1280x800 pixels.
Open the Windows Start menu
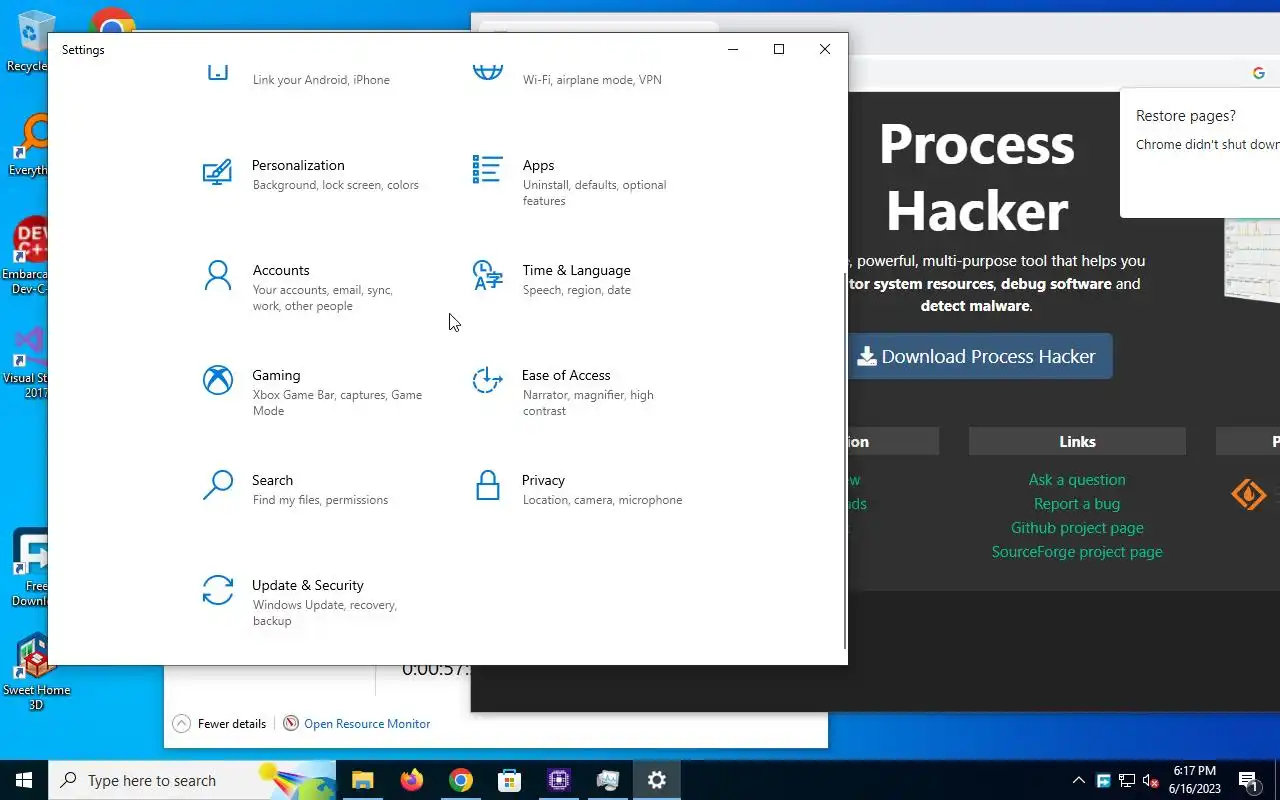(24, 780)
